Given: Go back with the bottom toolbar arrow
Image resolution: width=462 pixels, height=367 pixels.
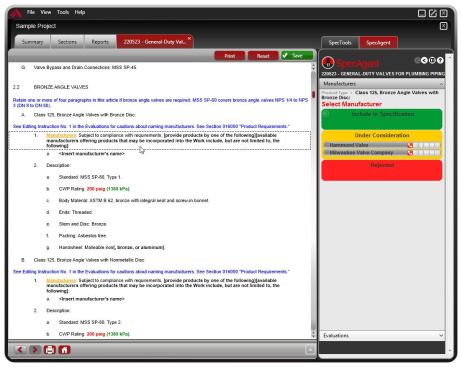Looking at the screenshot, I should pyautogui.click(x=20, y=349).
